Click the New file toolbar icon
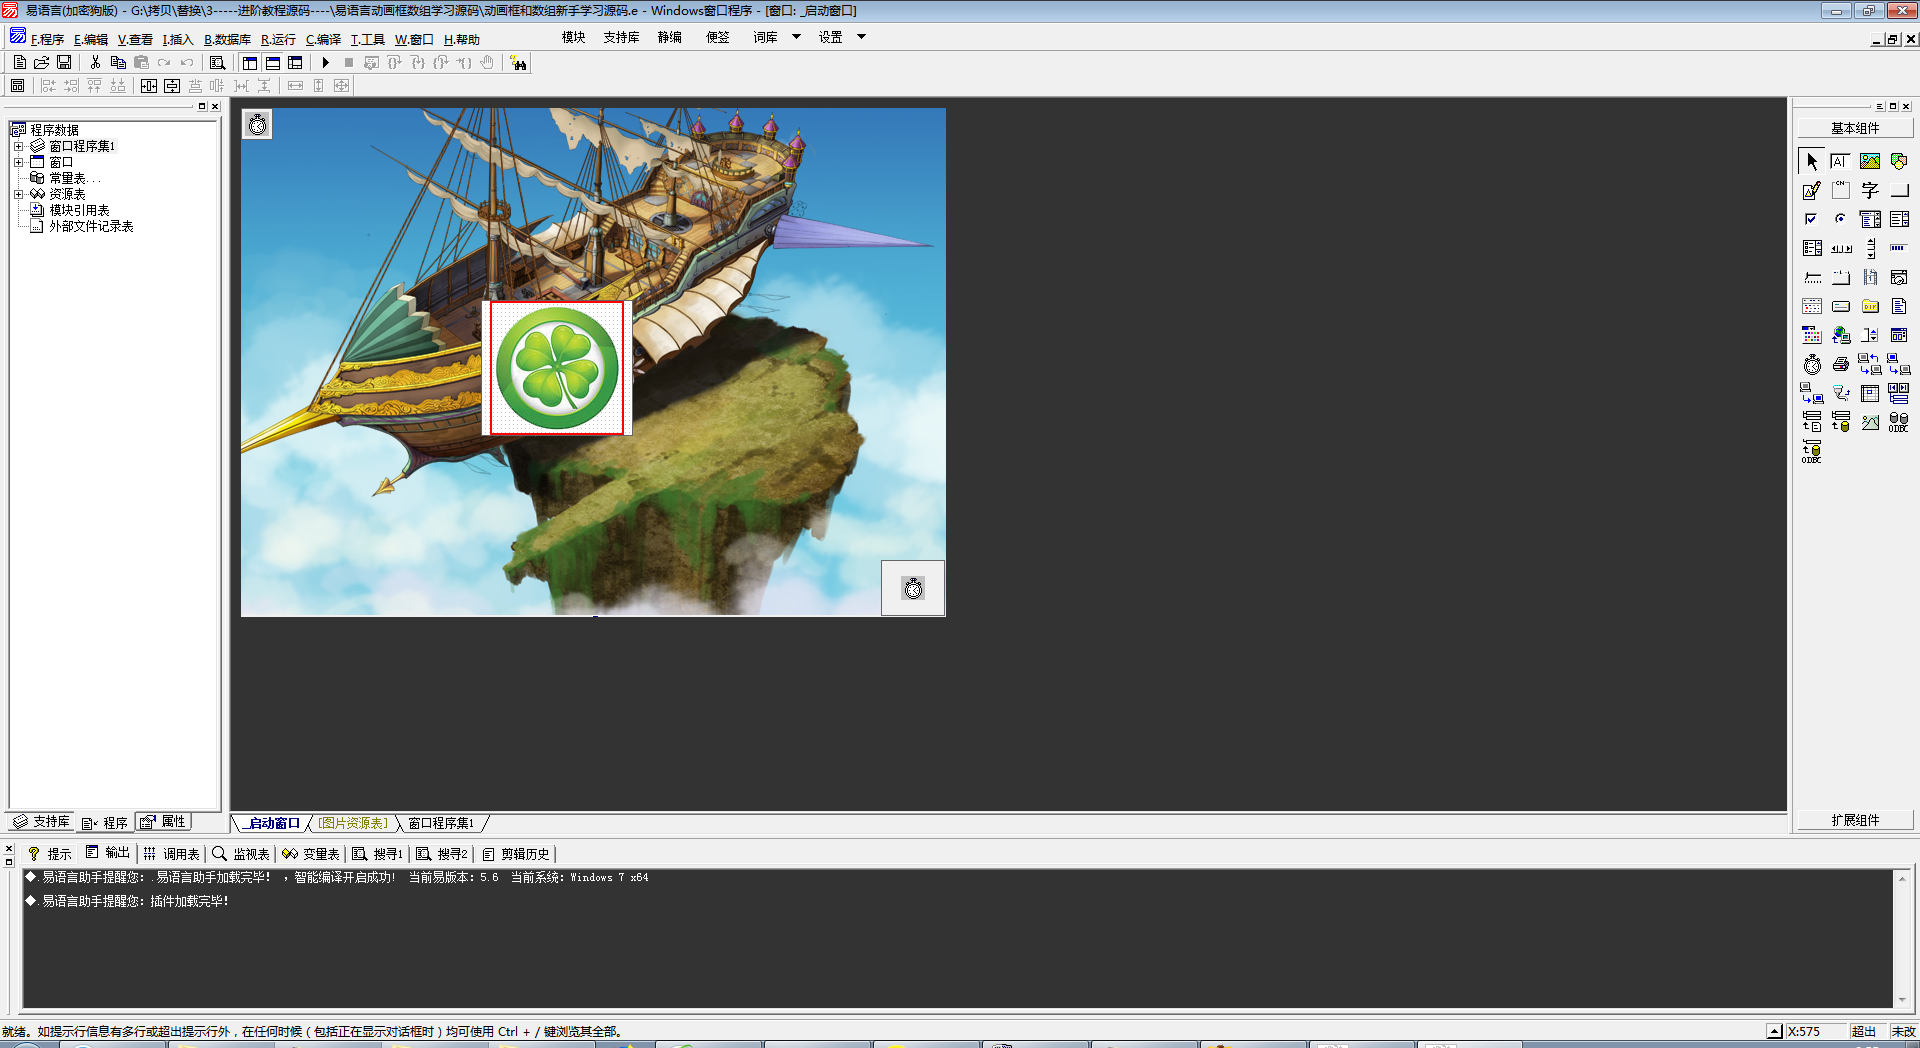Viewport: 1920px width, 1048px height. tap(20, 63)
